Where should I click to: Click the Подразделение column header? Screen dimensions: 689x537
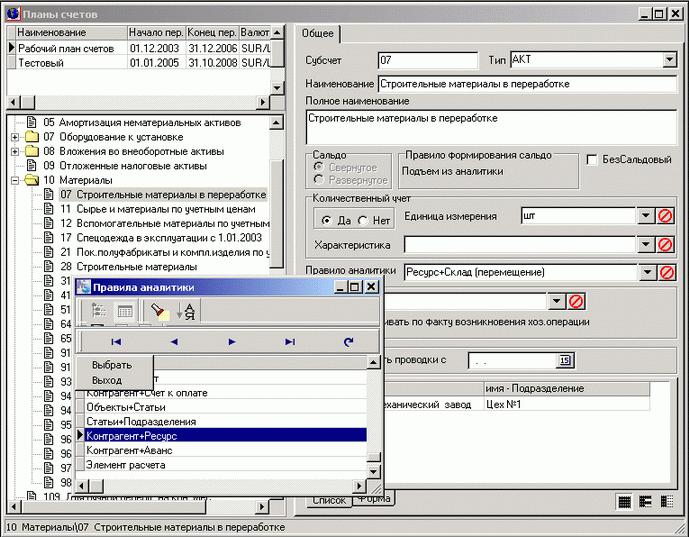click(567, 388)
